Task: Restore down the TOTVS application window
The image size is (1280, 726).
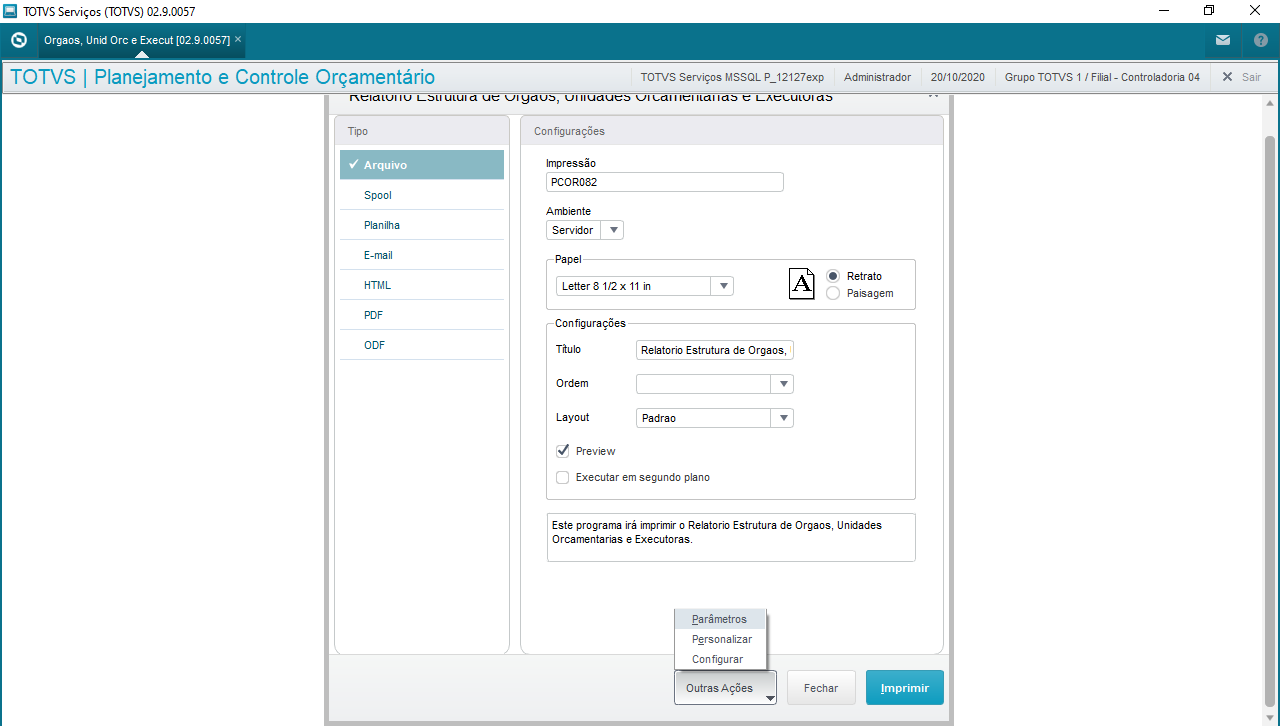Action: (x=1209, y=11)
